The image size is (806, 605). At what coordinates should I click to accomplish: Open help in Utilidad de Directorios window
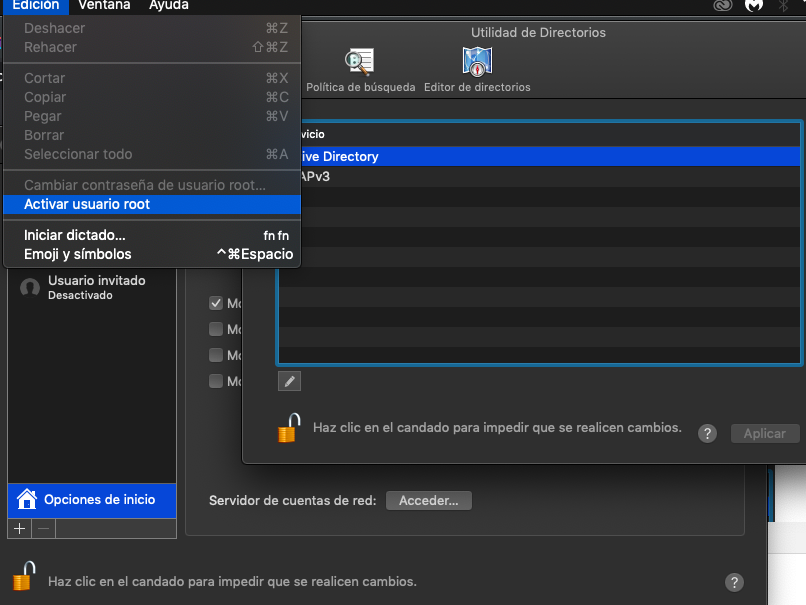pos(707,434)
